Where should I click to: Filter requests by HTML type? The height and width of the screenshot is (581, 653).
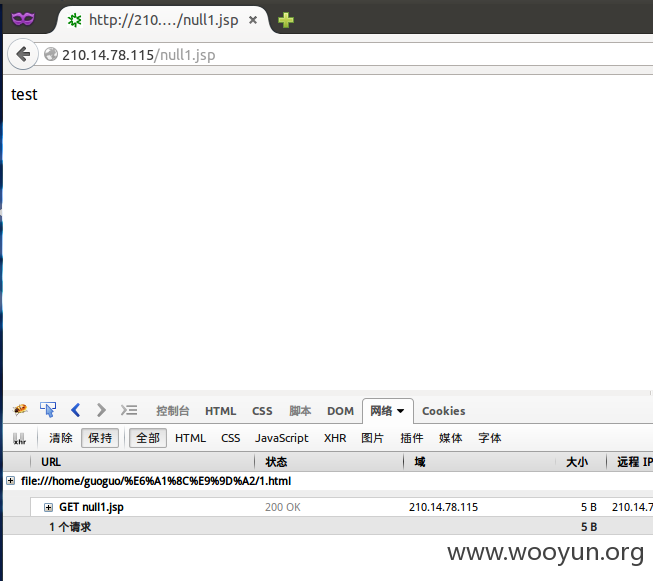point(190,438)
